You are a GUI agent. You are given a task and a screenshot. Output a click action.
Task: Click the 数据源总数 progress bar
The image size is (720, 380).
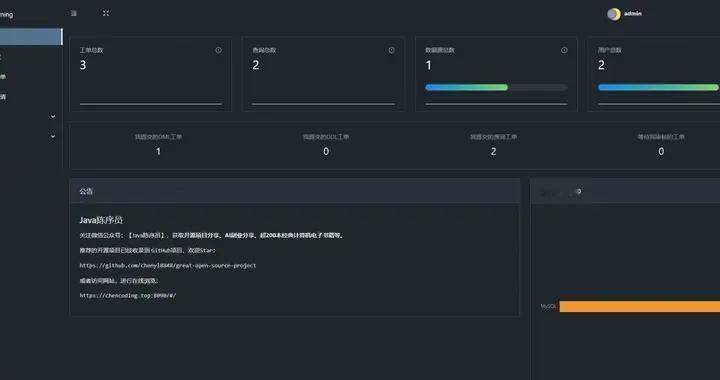coord(496,87)
